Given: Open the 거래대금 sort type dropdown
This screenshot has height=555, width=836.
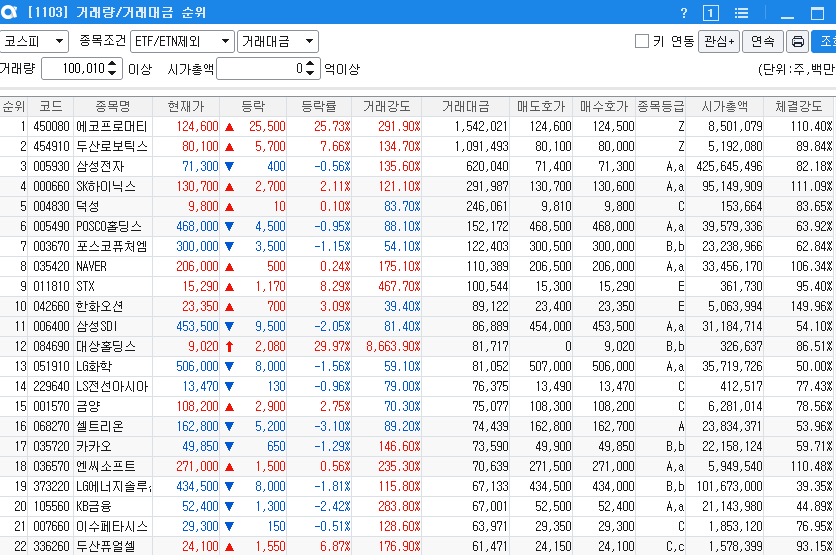Looking at the screenshot, I should tap(278, 41).
